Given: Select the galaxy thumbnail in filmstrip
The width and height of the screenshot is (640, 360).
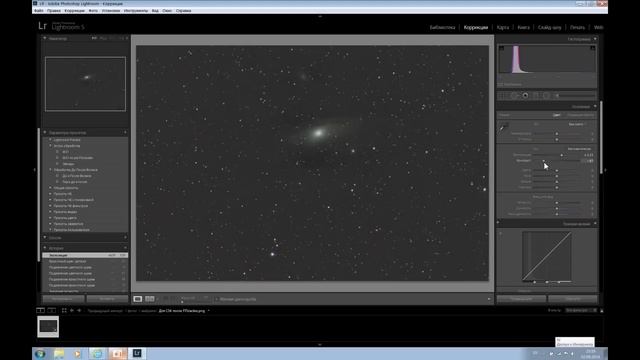Looking at the screenshot, I should tap(48, 327).
